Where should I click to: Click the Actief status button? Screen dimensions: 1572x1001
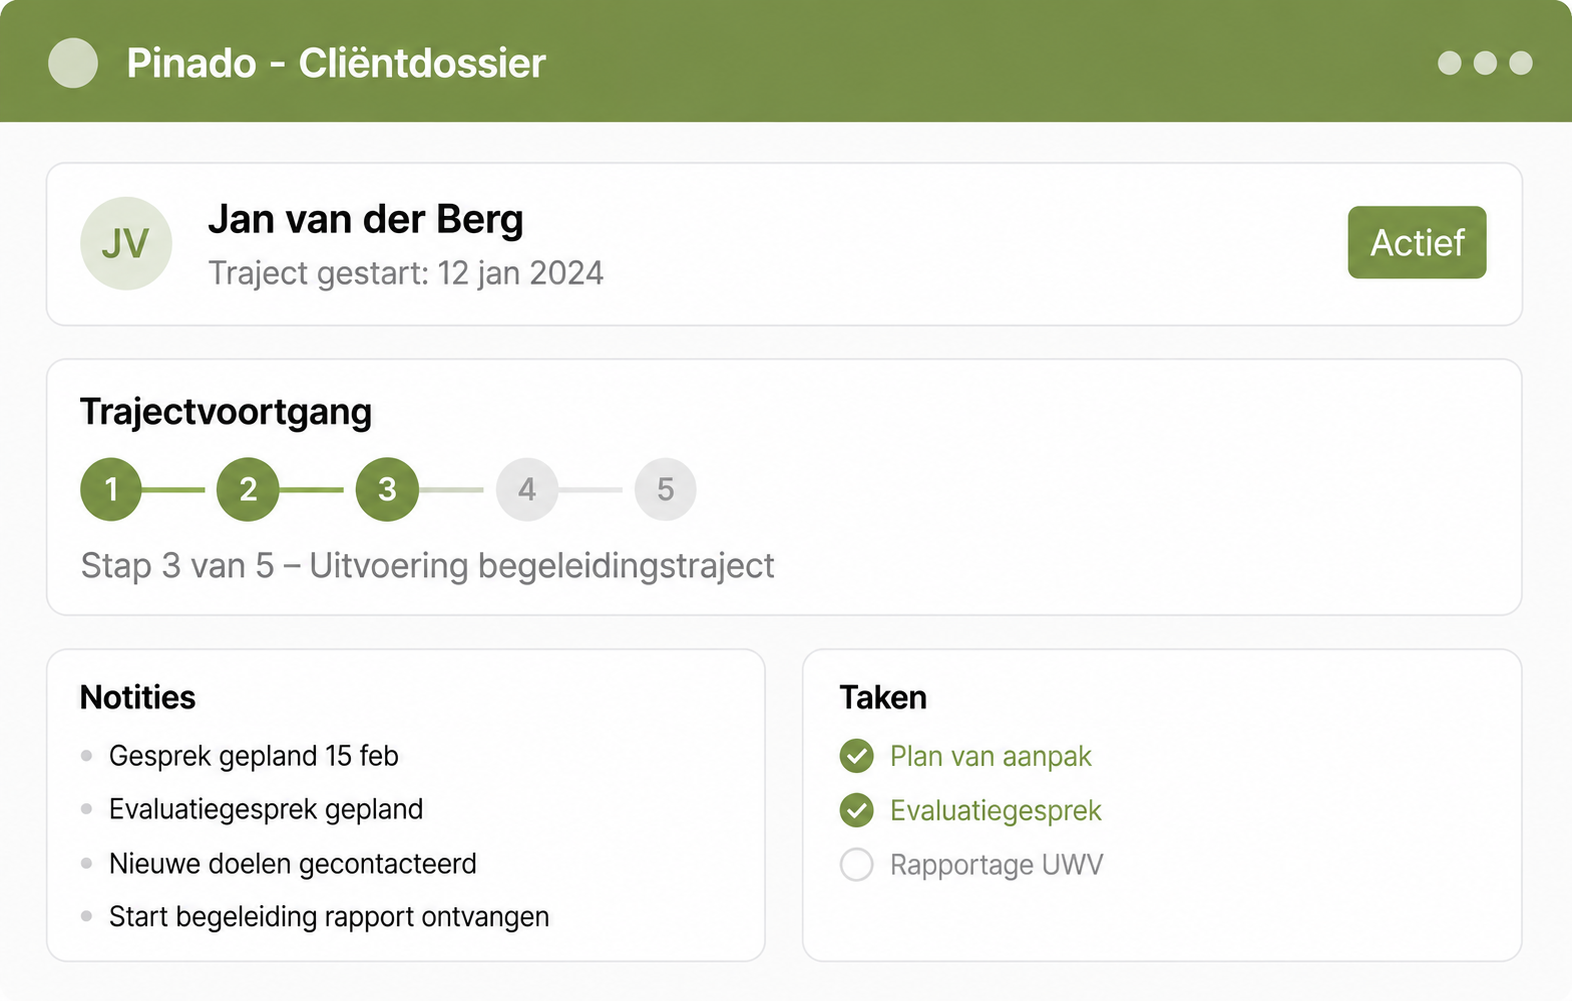(x=1417, y=243)
